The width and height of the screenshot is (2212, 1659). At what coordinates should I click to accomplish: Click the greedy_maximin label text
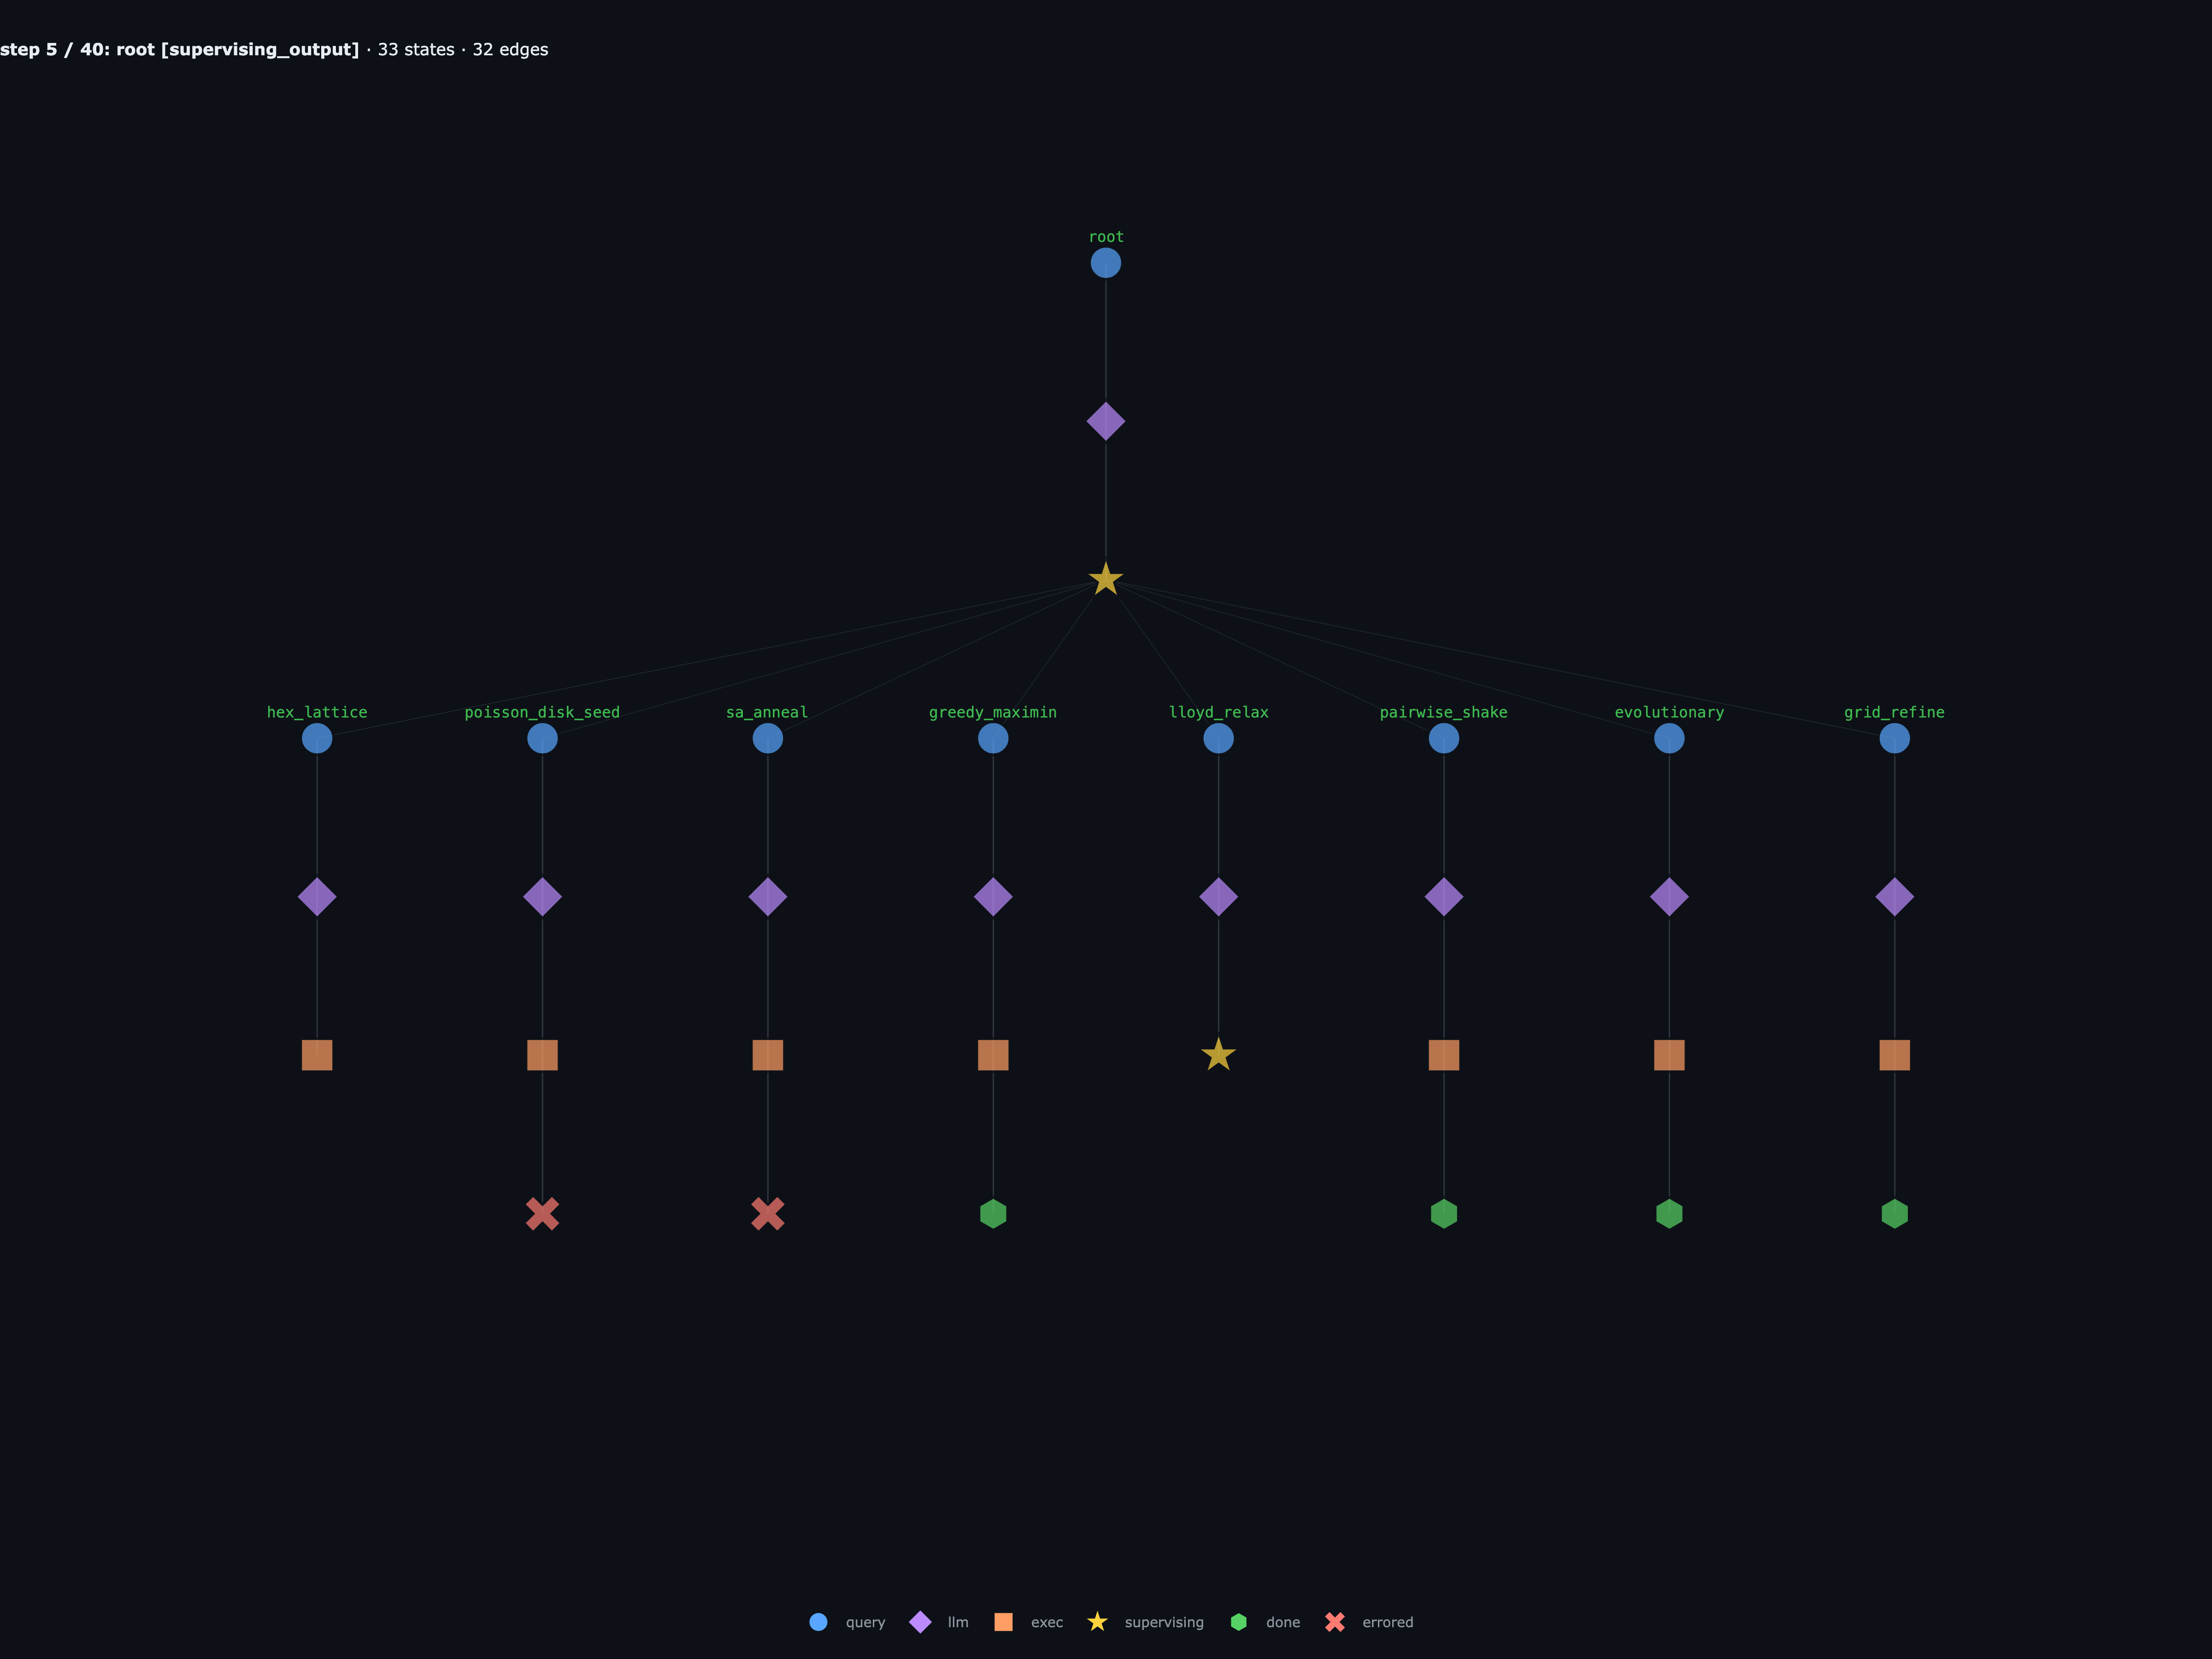993,712
